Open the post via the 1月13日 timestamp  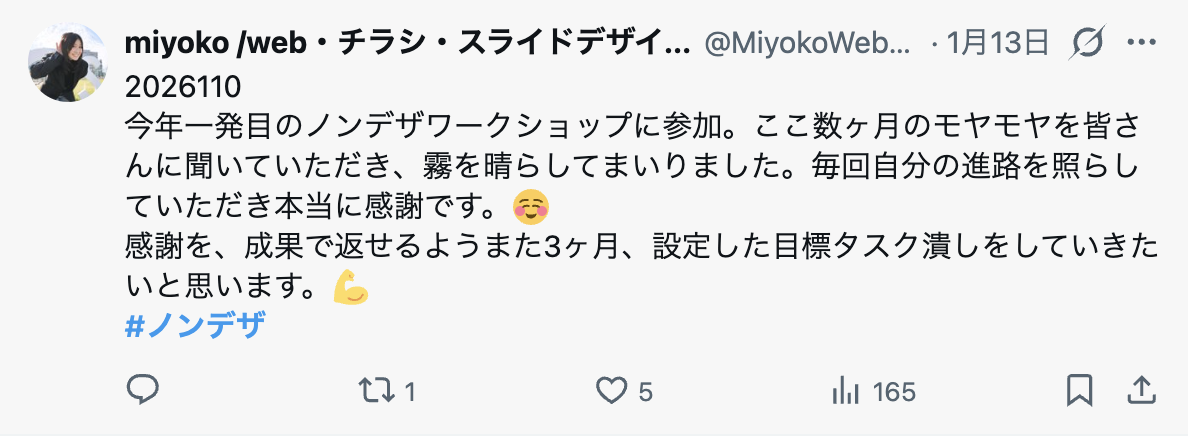click(996, 43)
